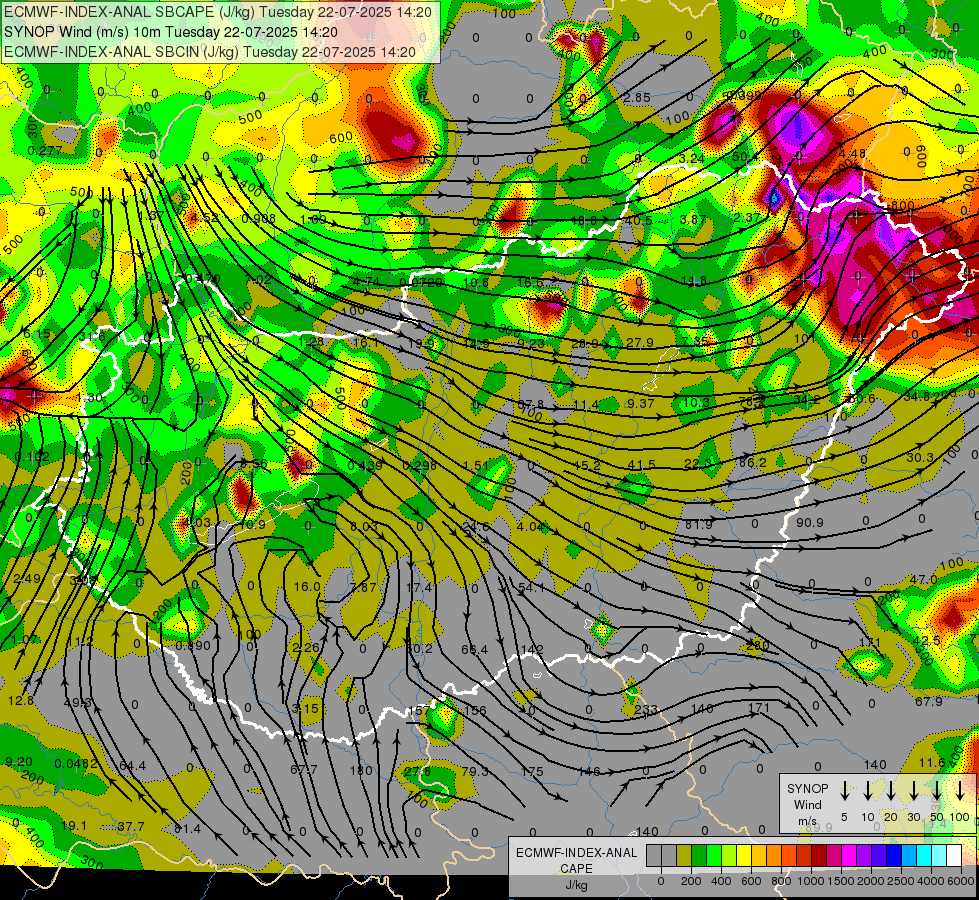Click the map value 66.4
The width and height of the screenshot is (979, 900).
click(474, 650)
